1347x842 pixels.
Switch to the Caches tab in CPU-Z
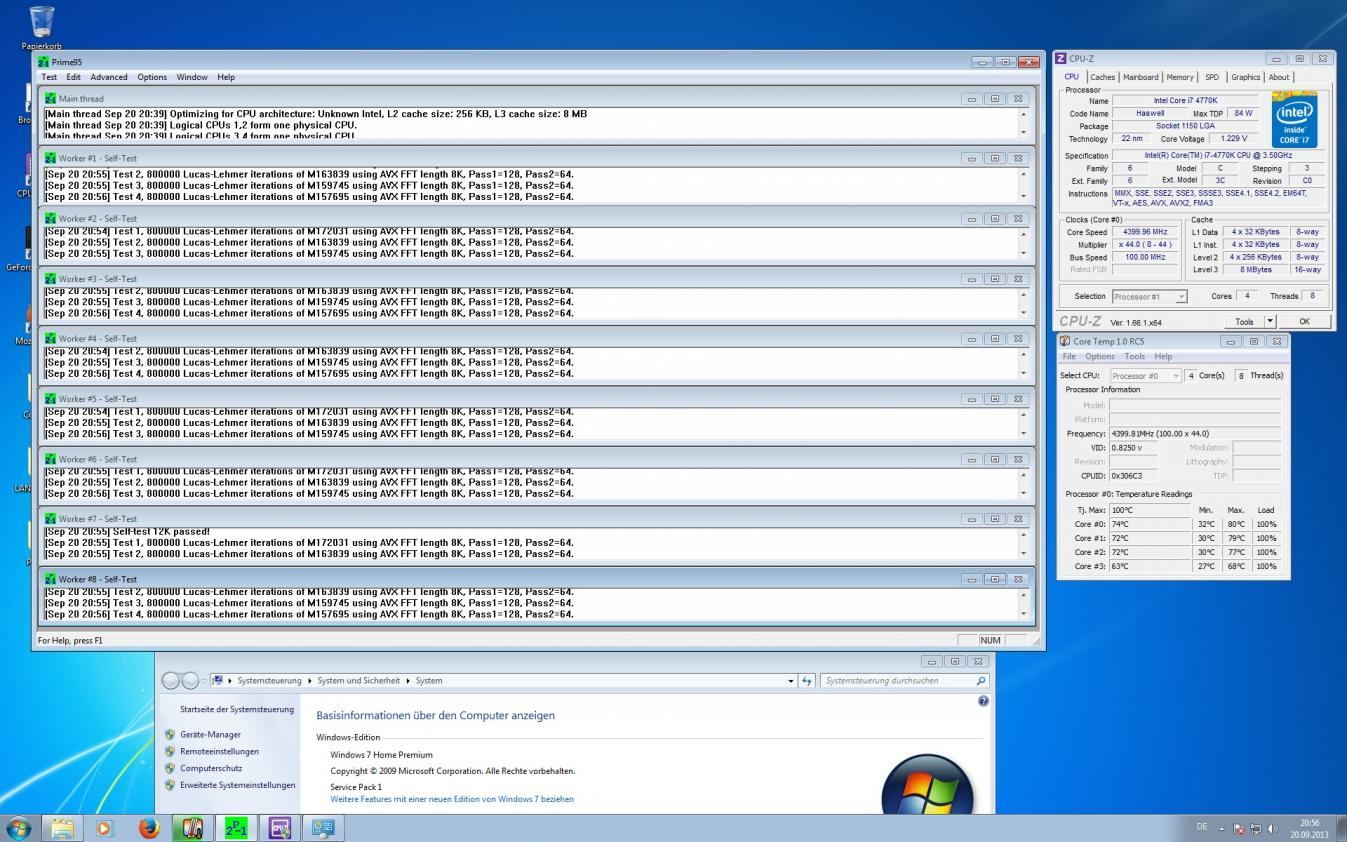tap(1103, 77)
